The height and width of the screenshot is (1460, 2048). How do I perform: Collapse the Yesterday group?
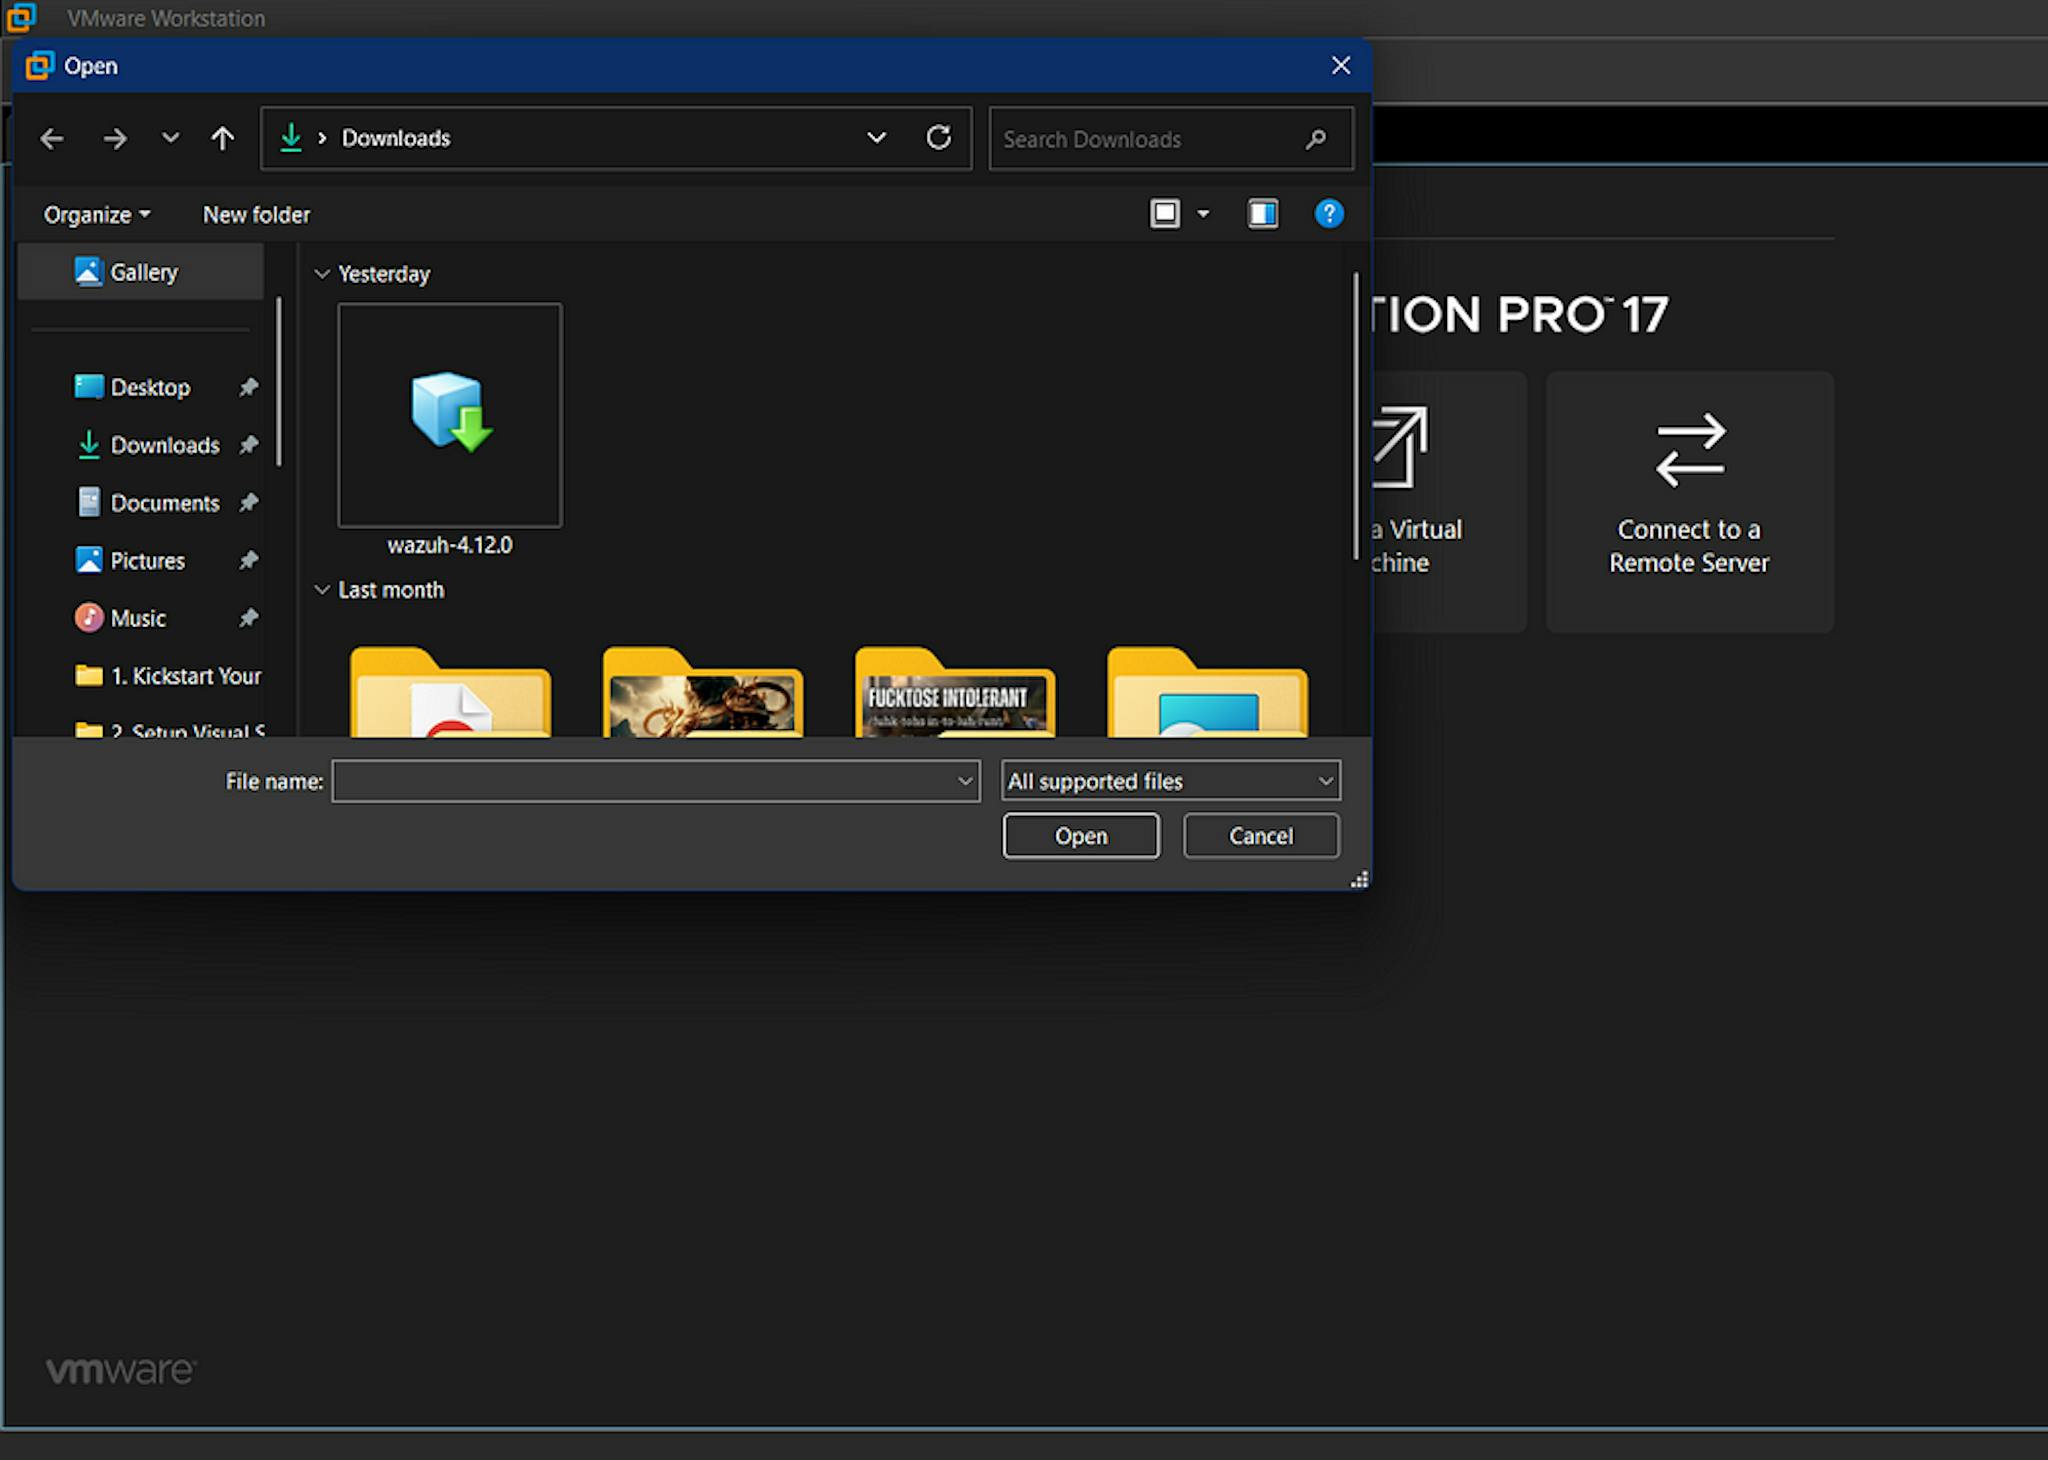point(322,274)
